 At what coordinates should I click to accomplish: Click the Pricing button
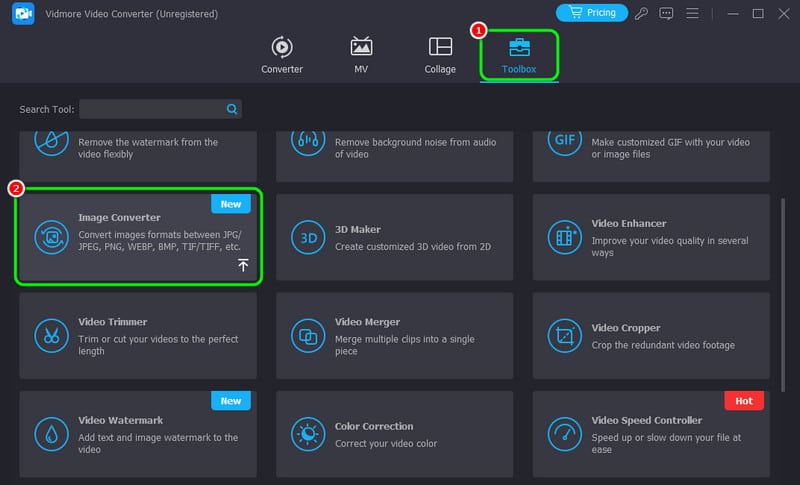pos(591,13)
